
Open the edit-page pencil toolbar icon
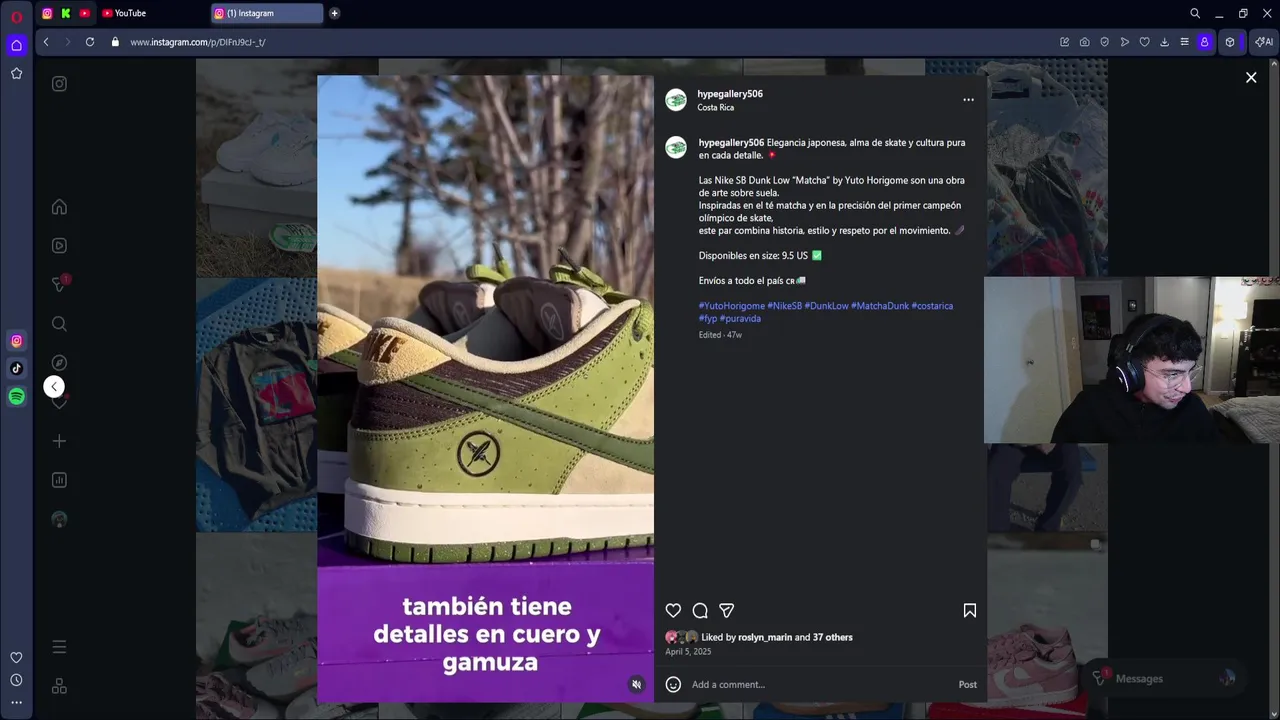[1065, 42]
